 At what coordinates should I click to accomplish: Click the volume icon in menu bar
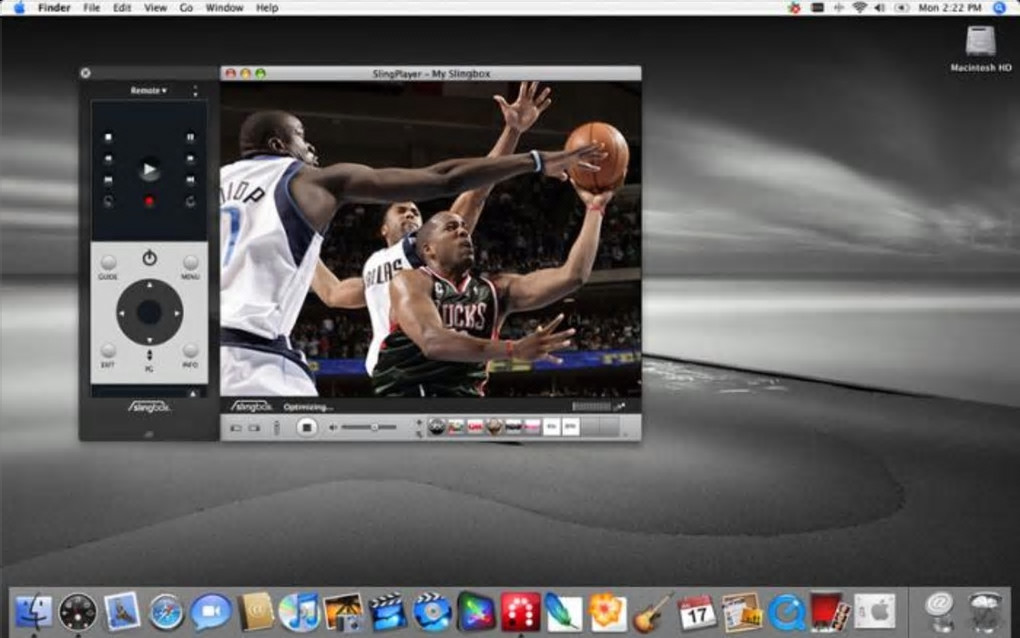[x=880, y=8]
